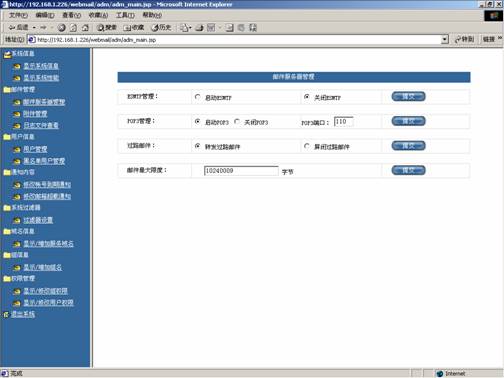Screen dimensions: 504x378
Task: Open the 收藏 favorites toolbar button
Action: (134, 28)
